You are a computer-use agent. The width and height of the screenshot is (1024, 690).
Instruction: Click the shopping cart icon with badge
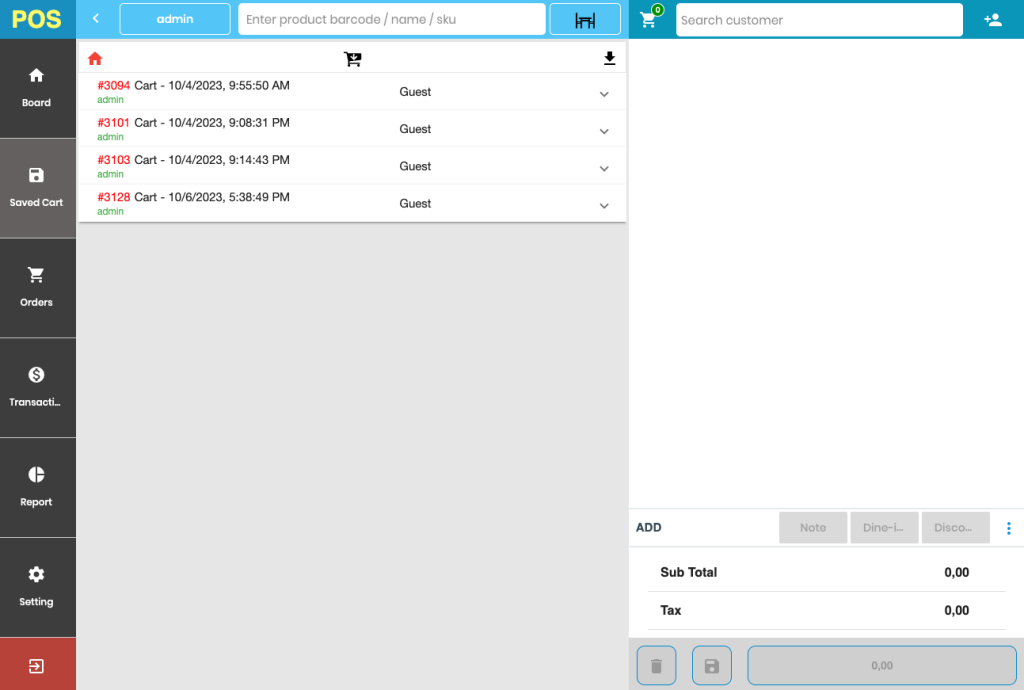tap(649, 20)
